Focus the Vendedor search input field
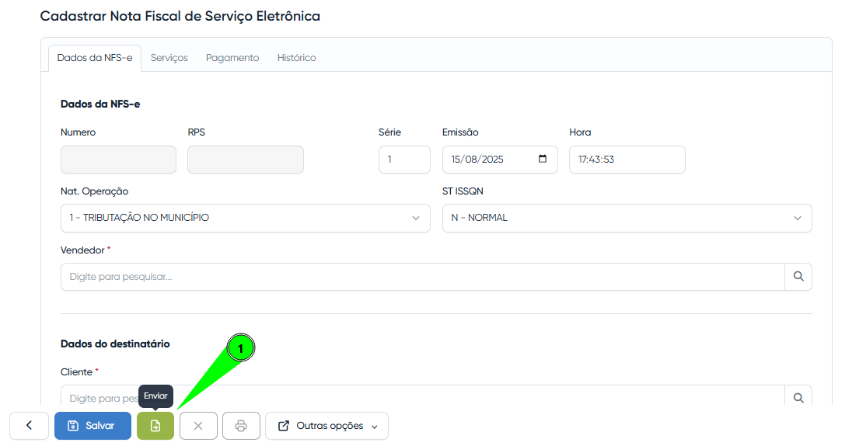 422,277
